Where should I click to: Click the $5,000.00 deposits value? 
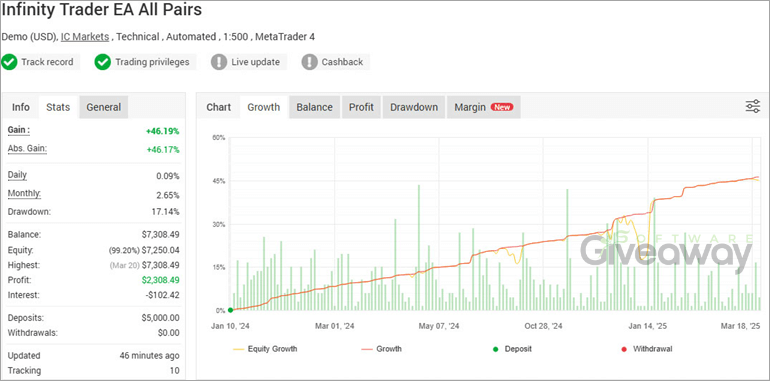[x=160, y=318]
